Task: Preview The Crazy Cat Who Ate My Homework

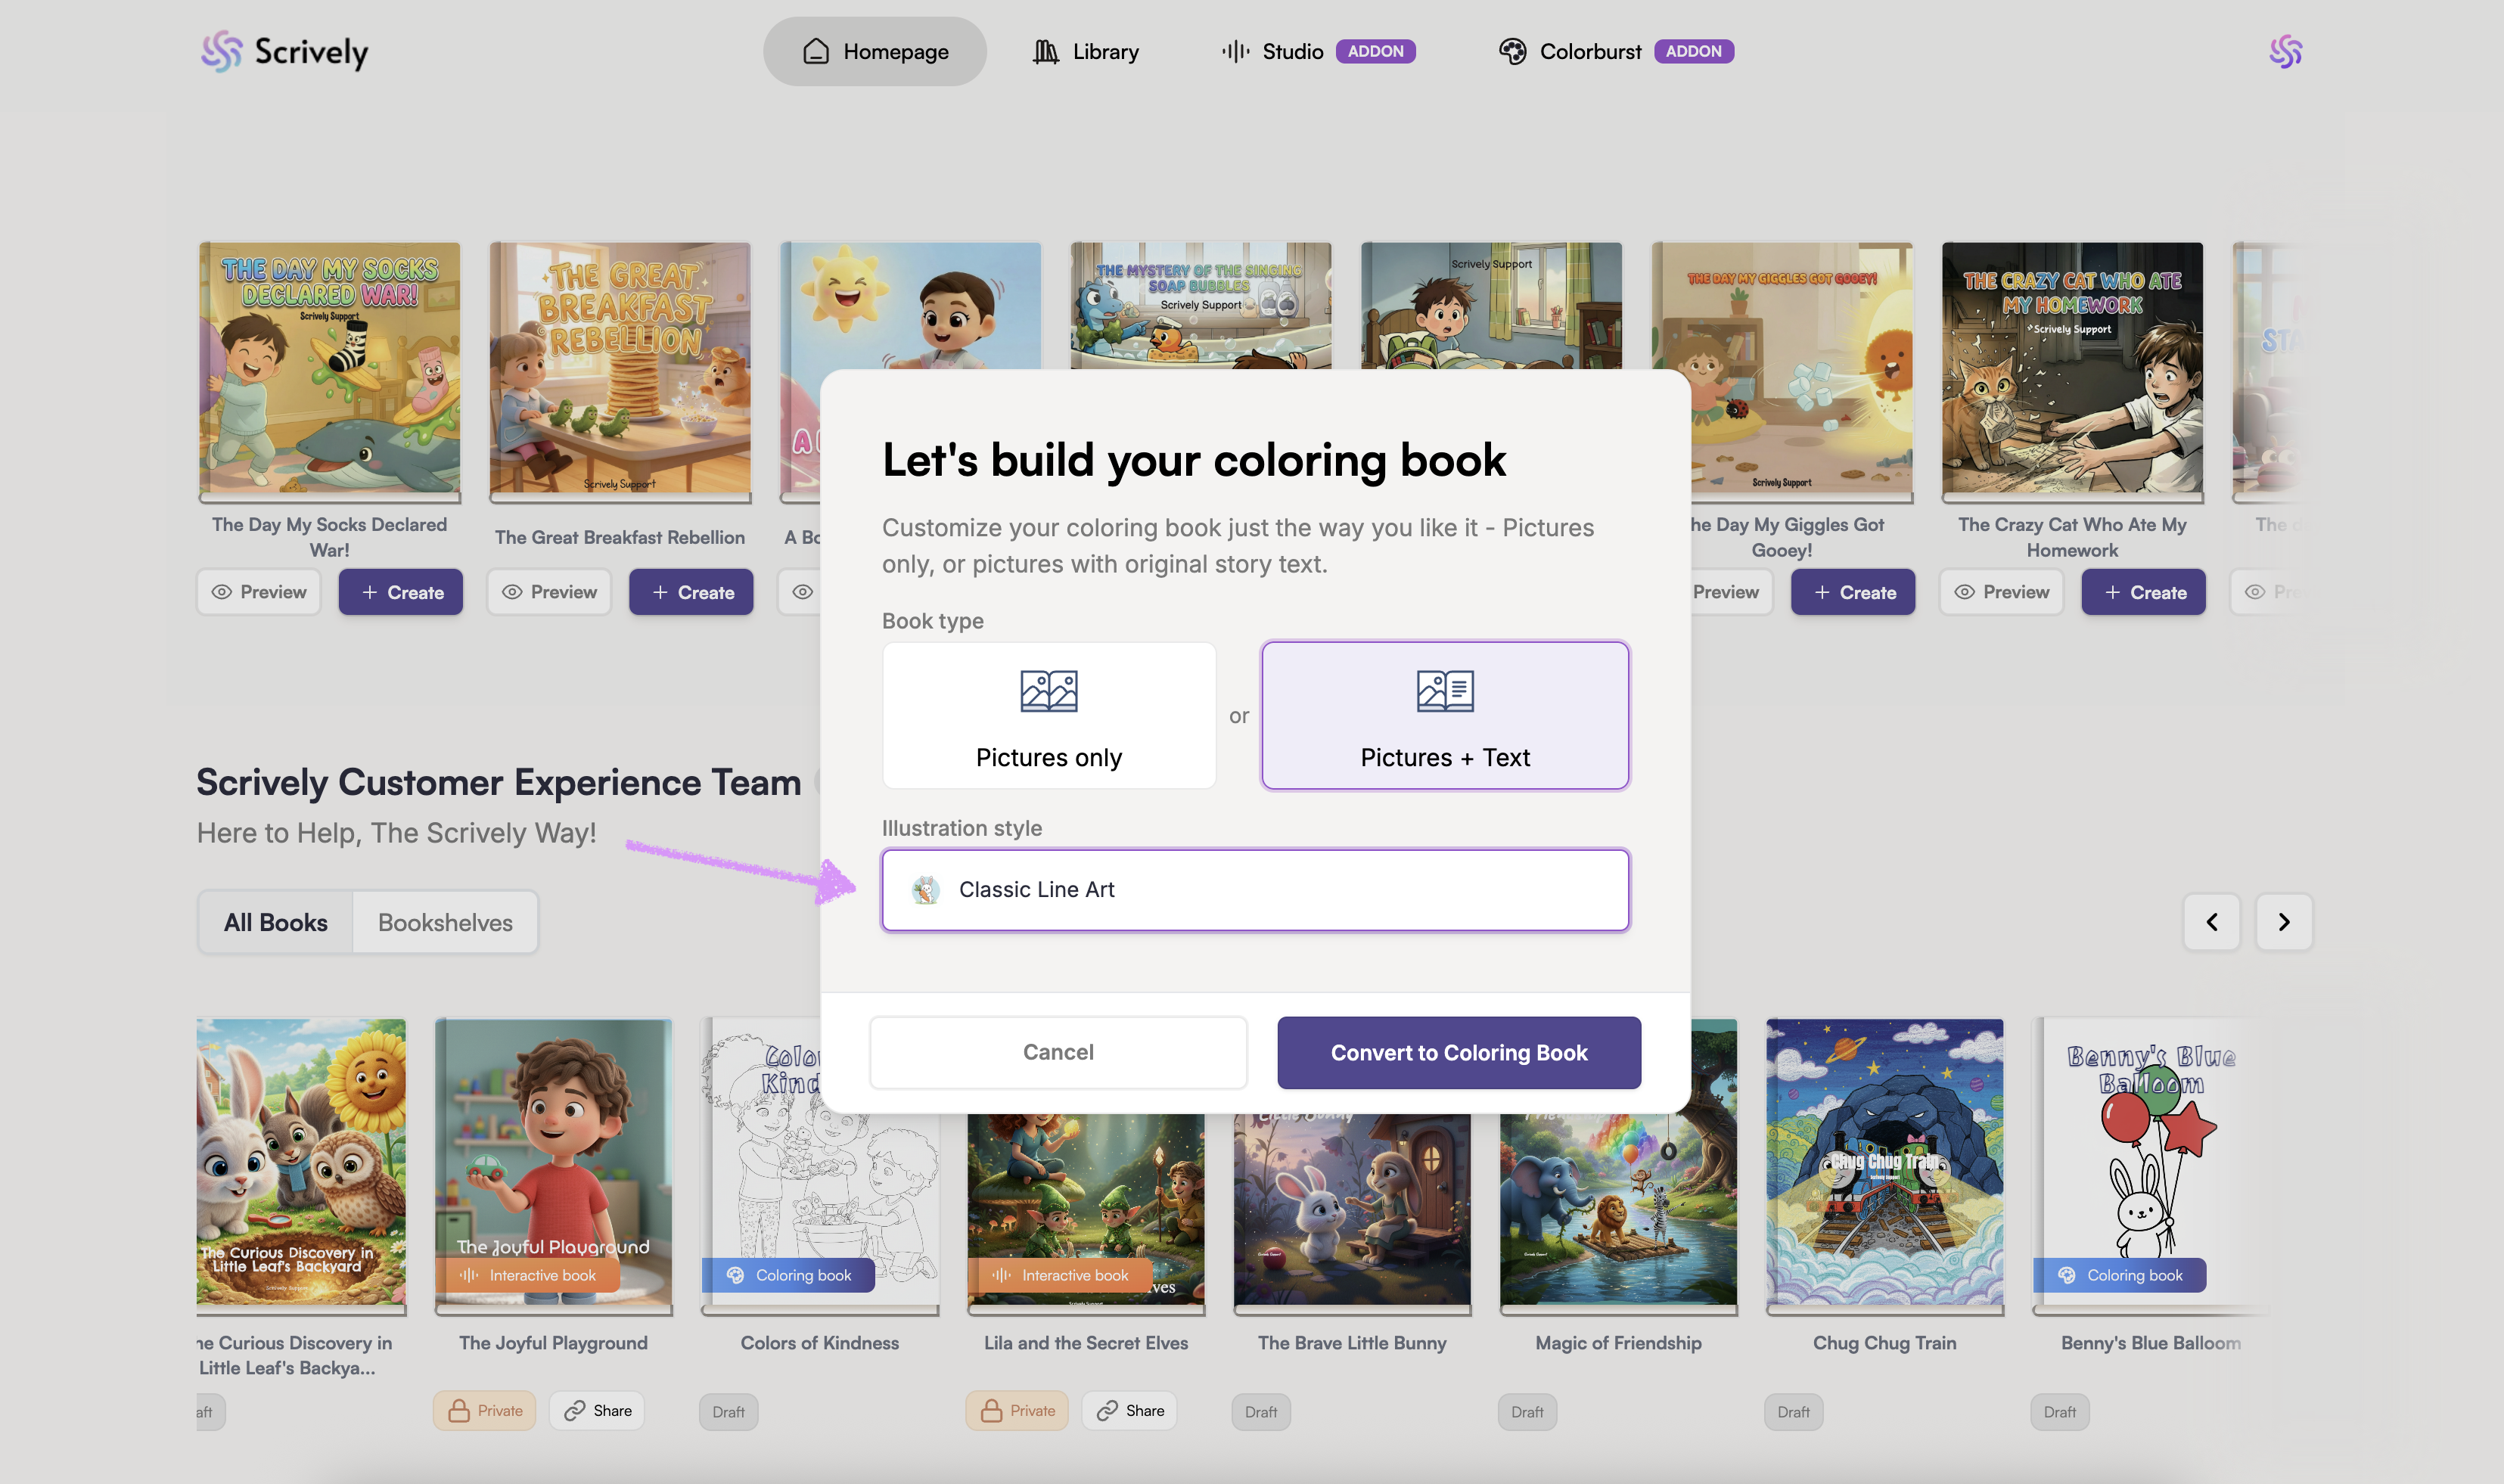Action: coord(2000,592)
